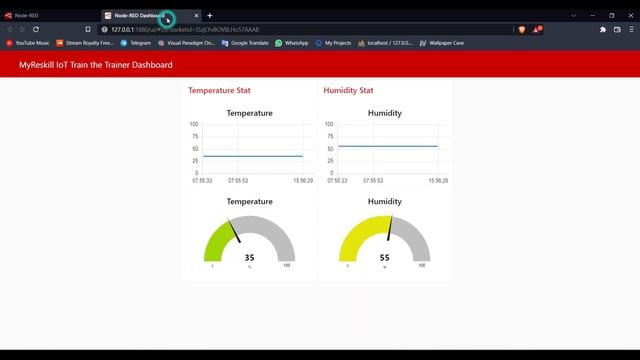Click the Humidity Stat group heading

point(348,91)
